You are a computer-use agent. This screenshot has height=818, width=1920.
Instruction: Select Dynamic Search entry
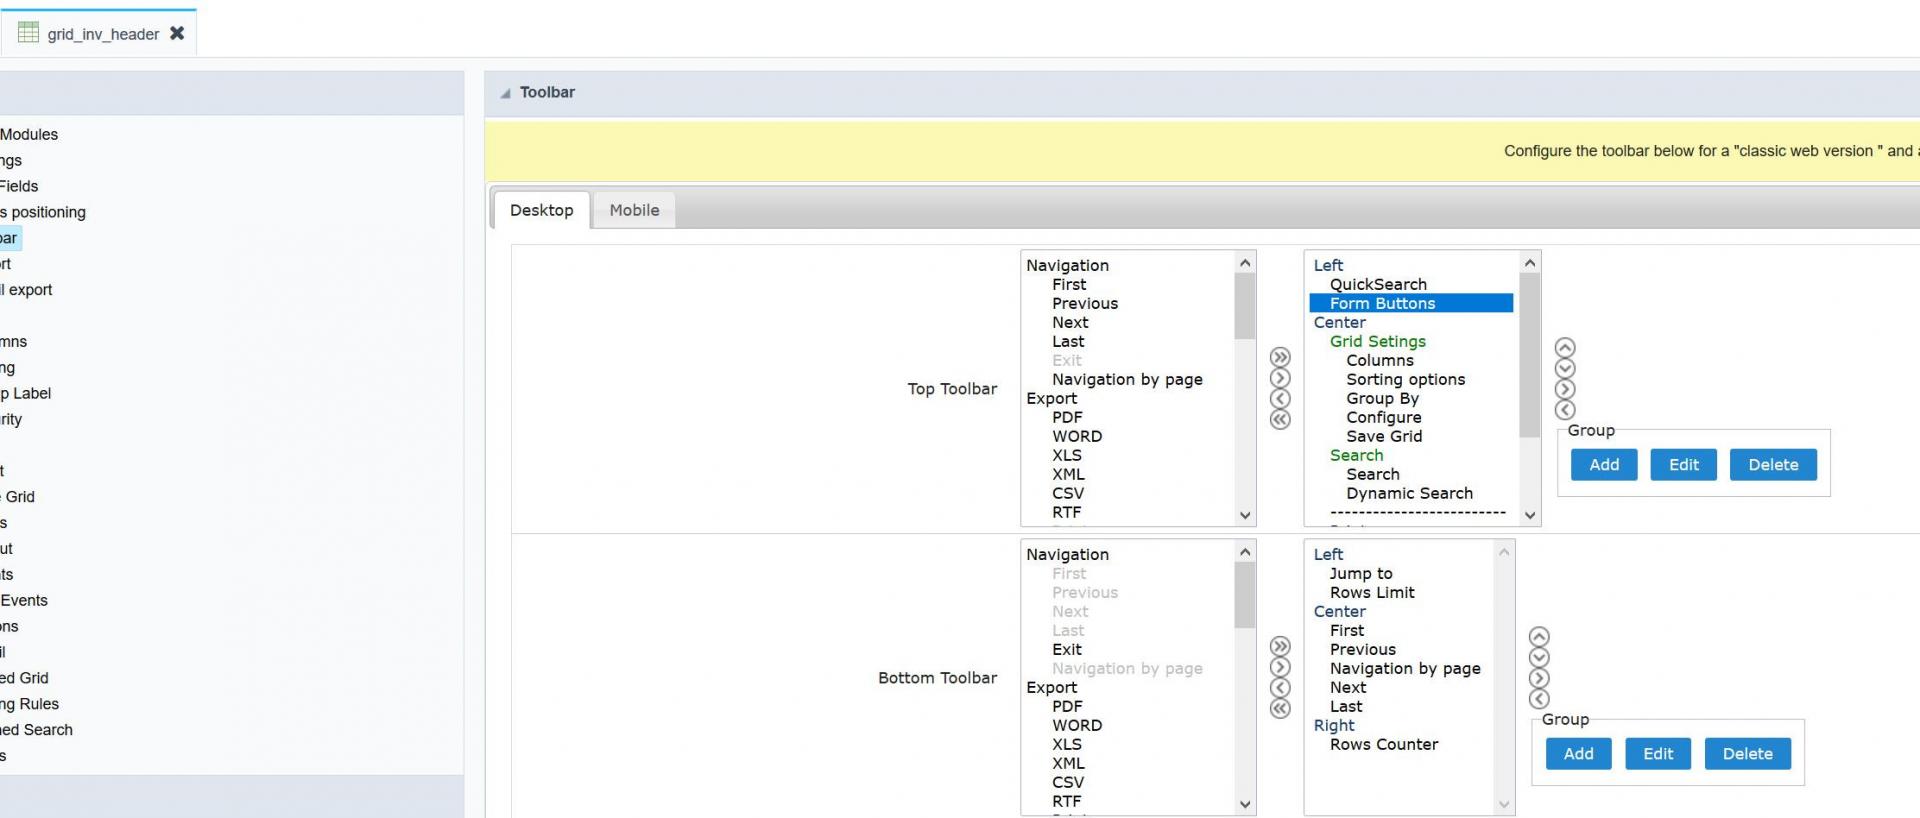pyautogui.click(x=1409, y=493)
